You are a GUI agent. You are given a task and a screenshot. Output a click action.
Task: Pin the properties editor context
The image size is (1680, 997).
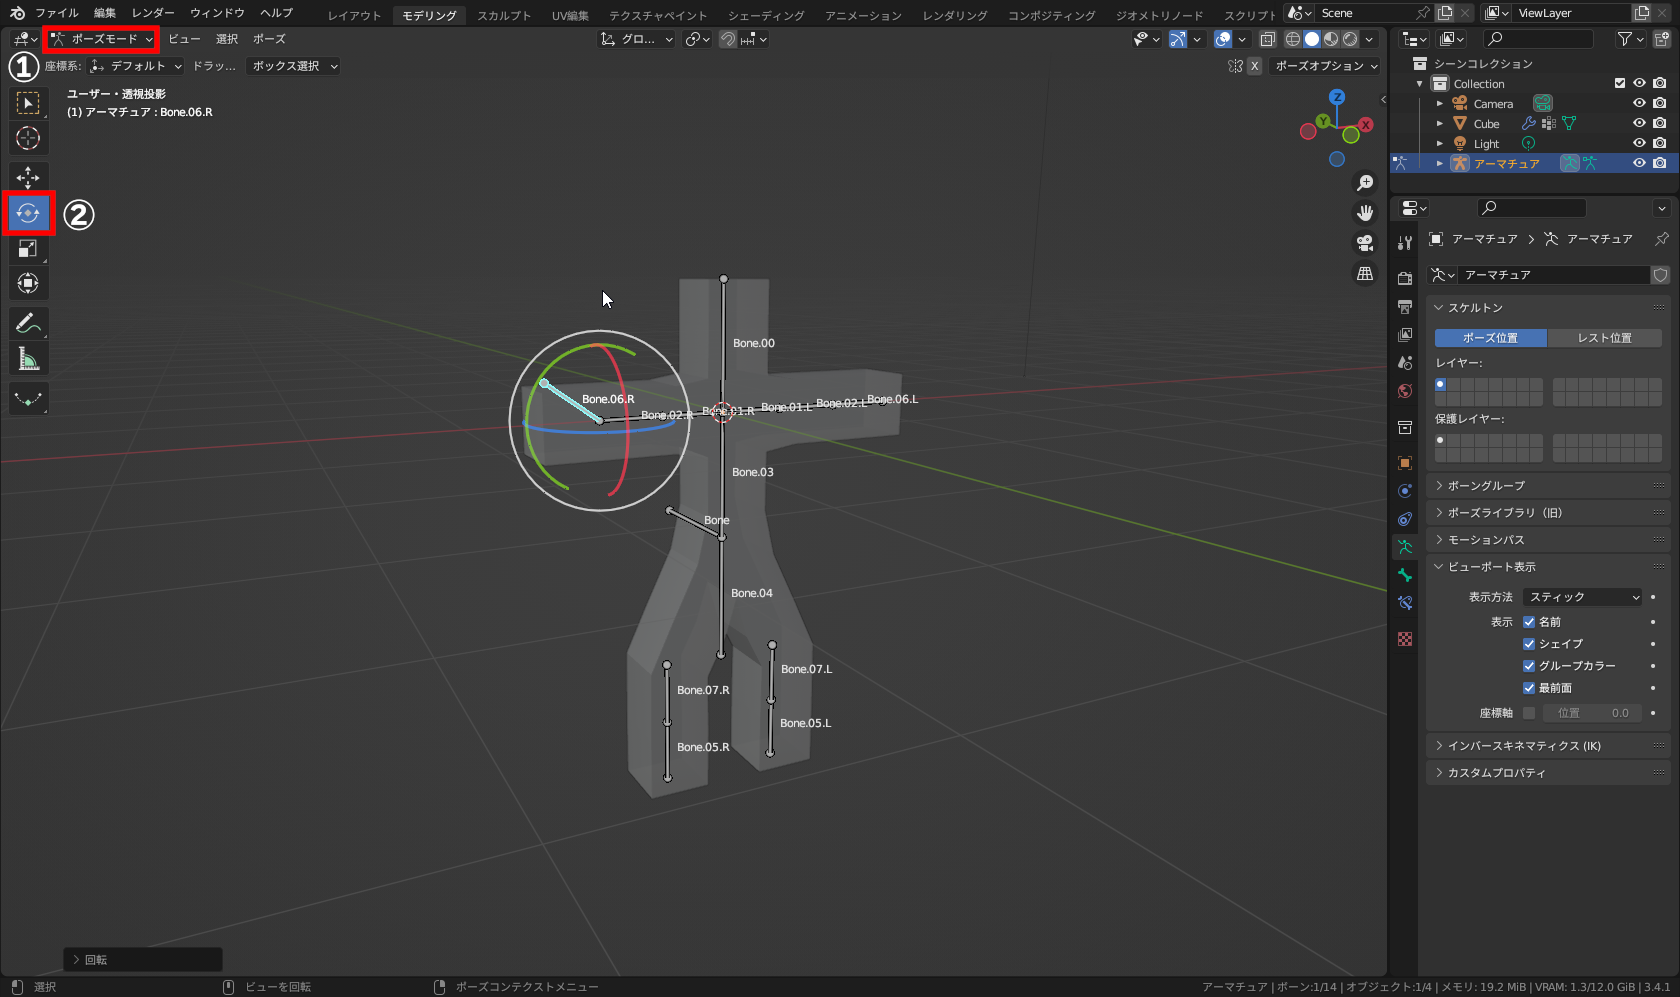(x=1661, y=239)
